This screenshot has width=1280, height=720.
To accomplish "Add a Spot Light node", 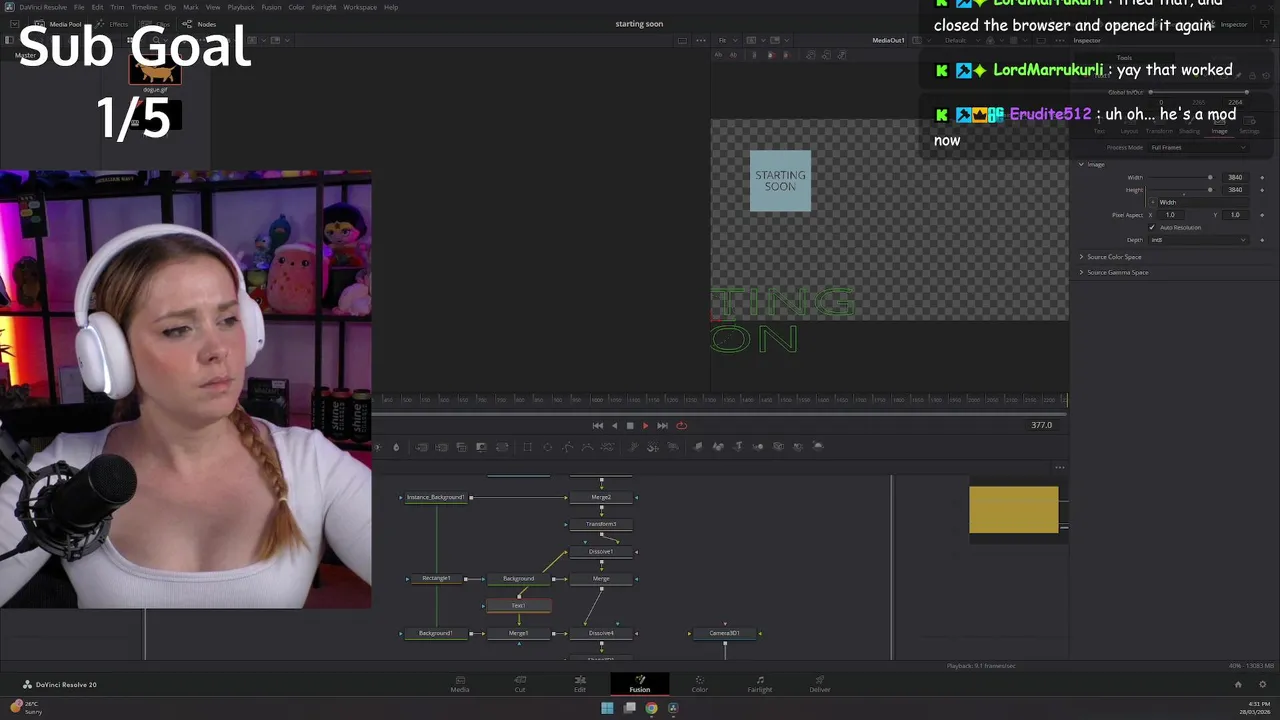I will 798,446.
